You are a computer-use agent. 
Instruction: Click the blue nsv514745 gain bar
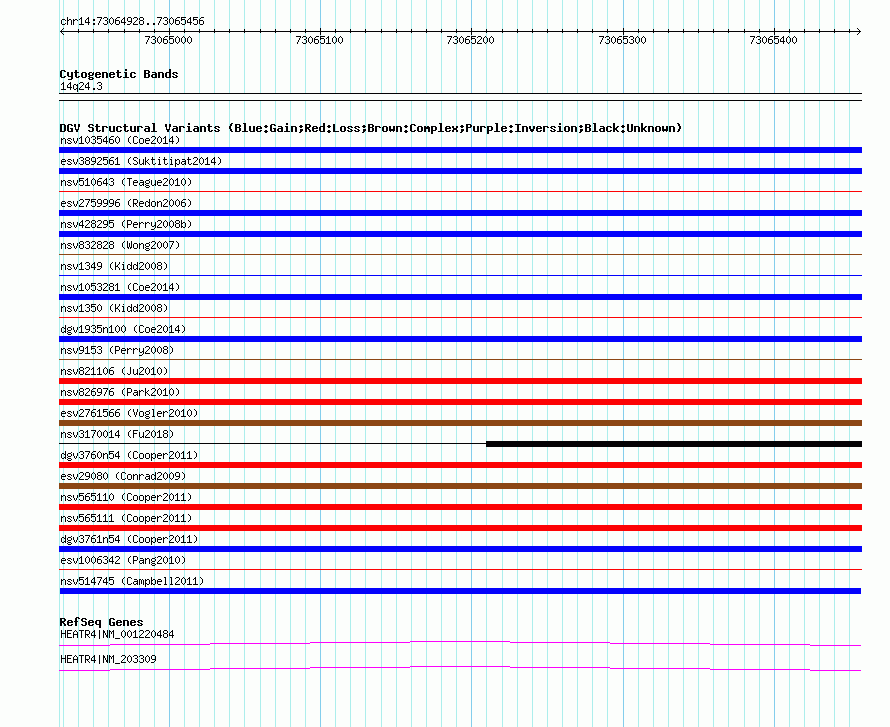tap(460, 591)
